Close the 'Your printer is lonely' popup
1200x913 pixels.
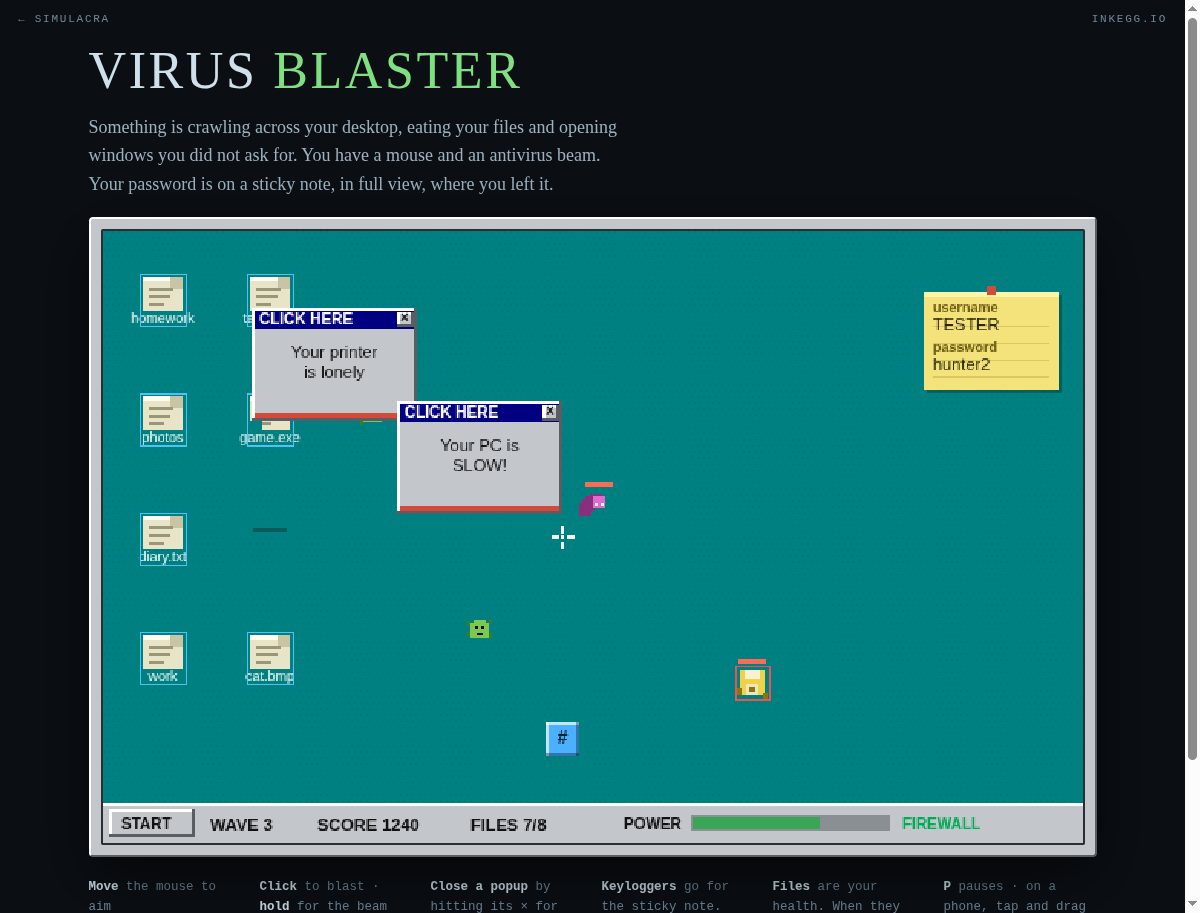click(404, 318)
